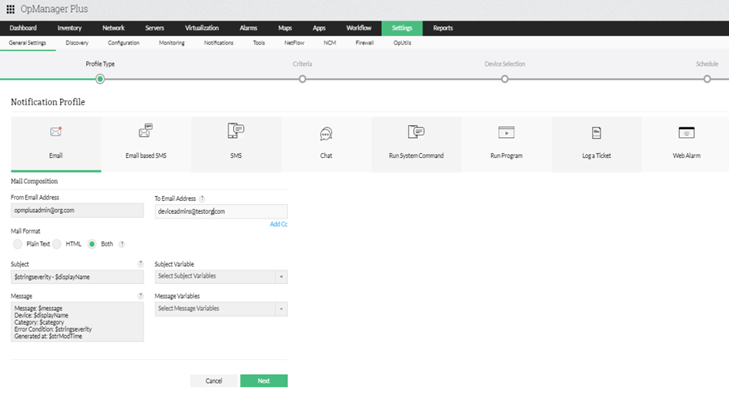Select the HTML mail format
Screen dimensions: 729x406
(57, 244)
